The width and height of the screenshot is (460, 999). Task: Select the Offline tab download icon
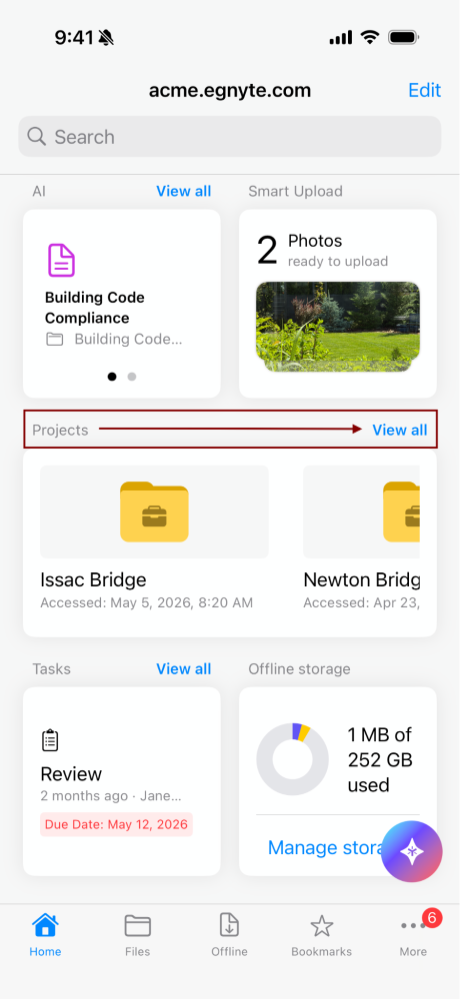pos(229,925)
